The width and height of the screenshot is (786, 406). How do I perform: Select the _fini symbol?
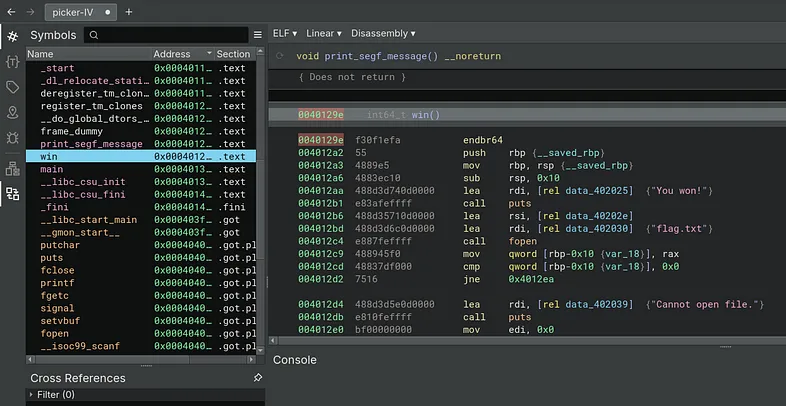(x=141, y=207)
